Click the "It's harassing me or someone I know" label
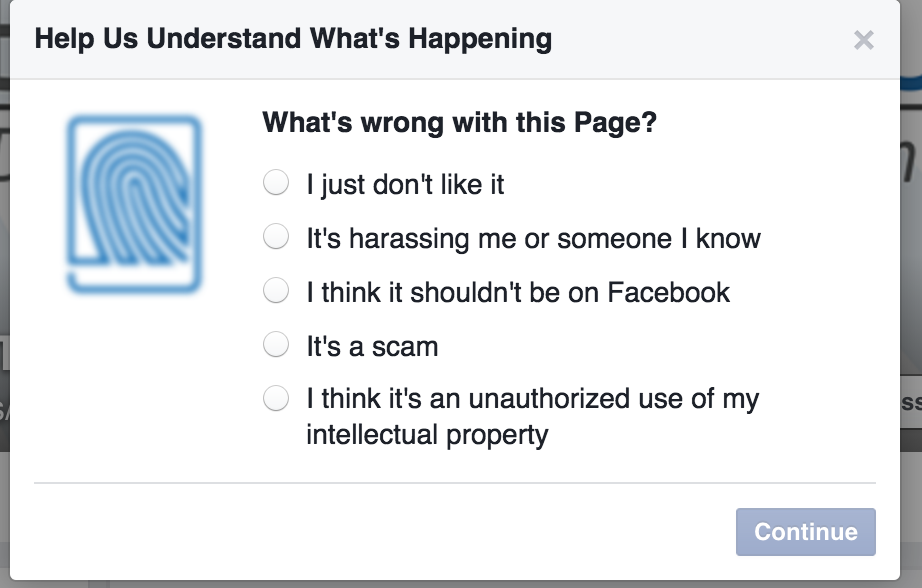922x588 pixels. click(x=533, y=239)
